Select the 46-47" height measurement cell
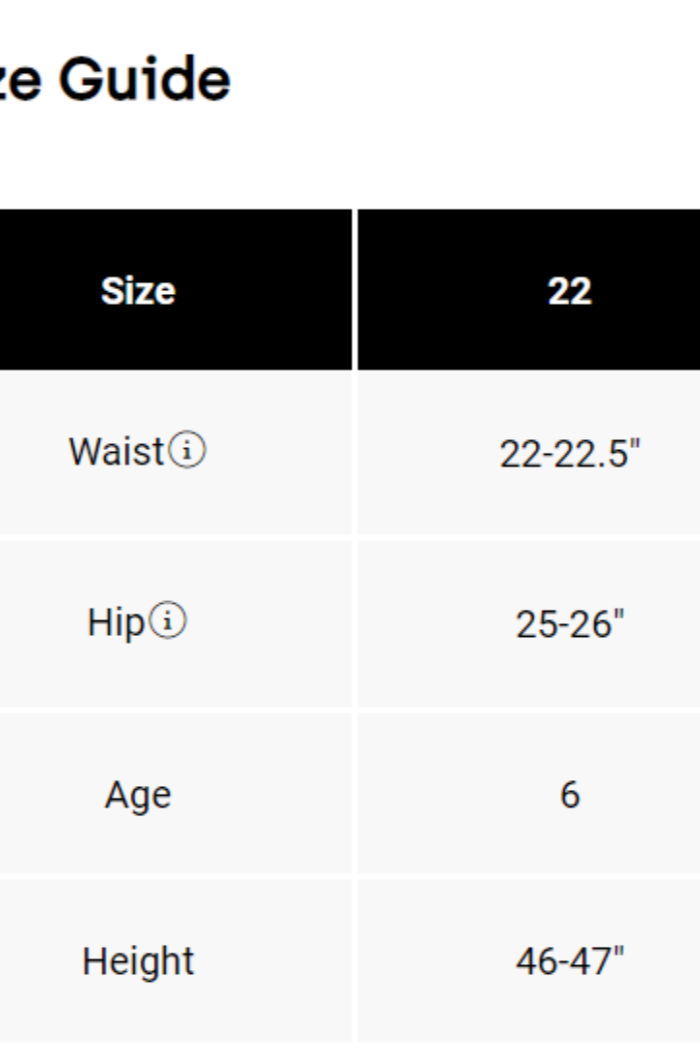Screen dimensions: 700x1050 pyautogui.click(x=569, y=962)
